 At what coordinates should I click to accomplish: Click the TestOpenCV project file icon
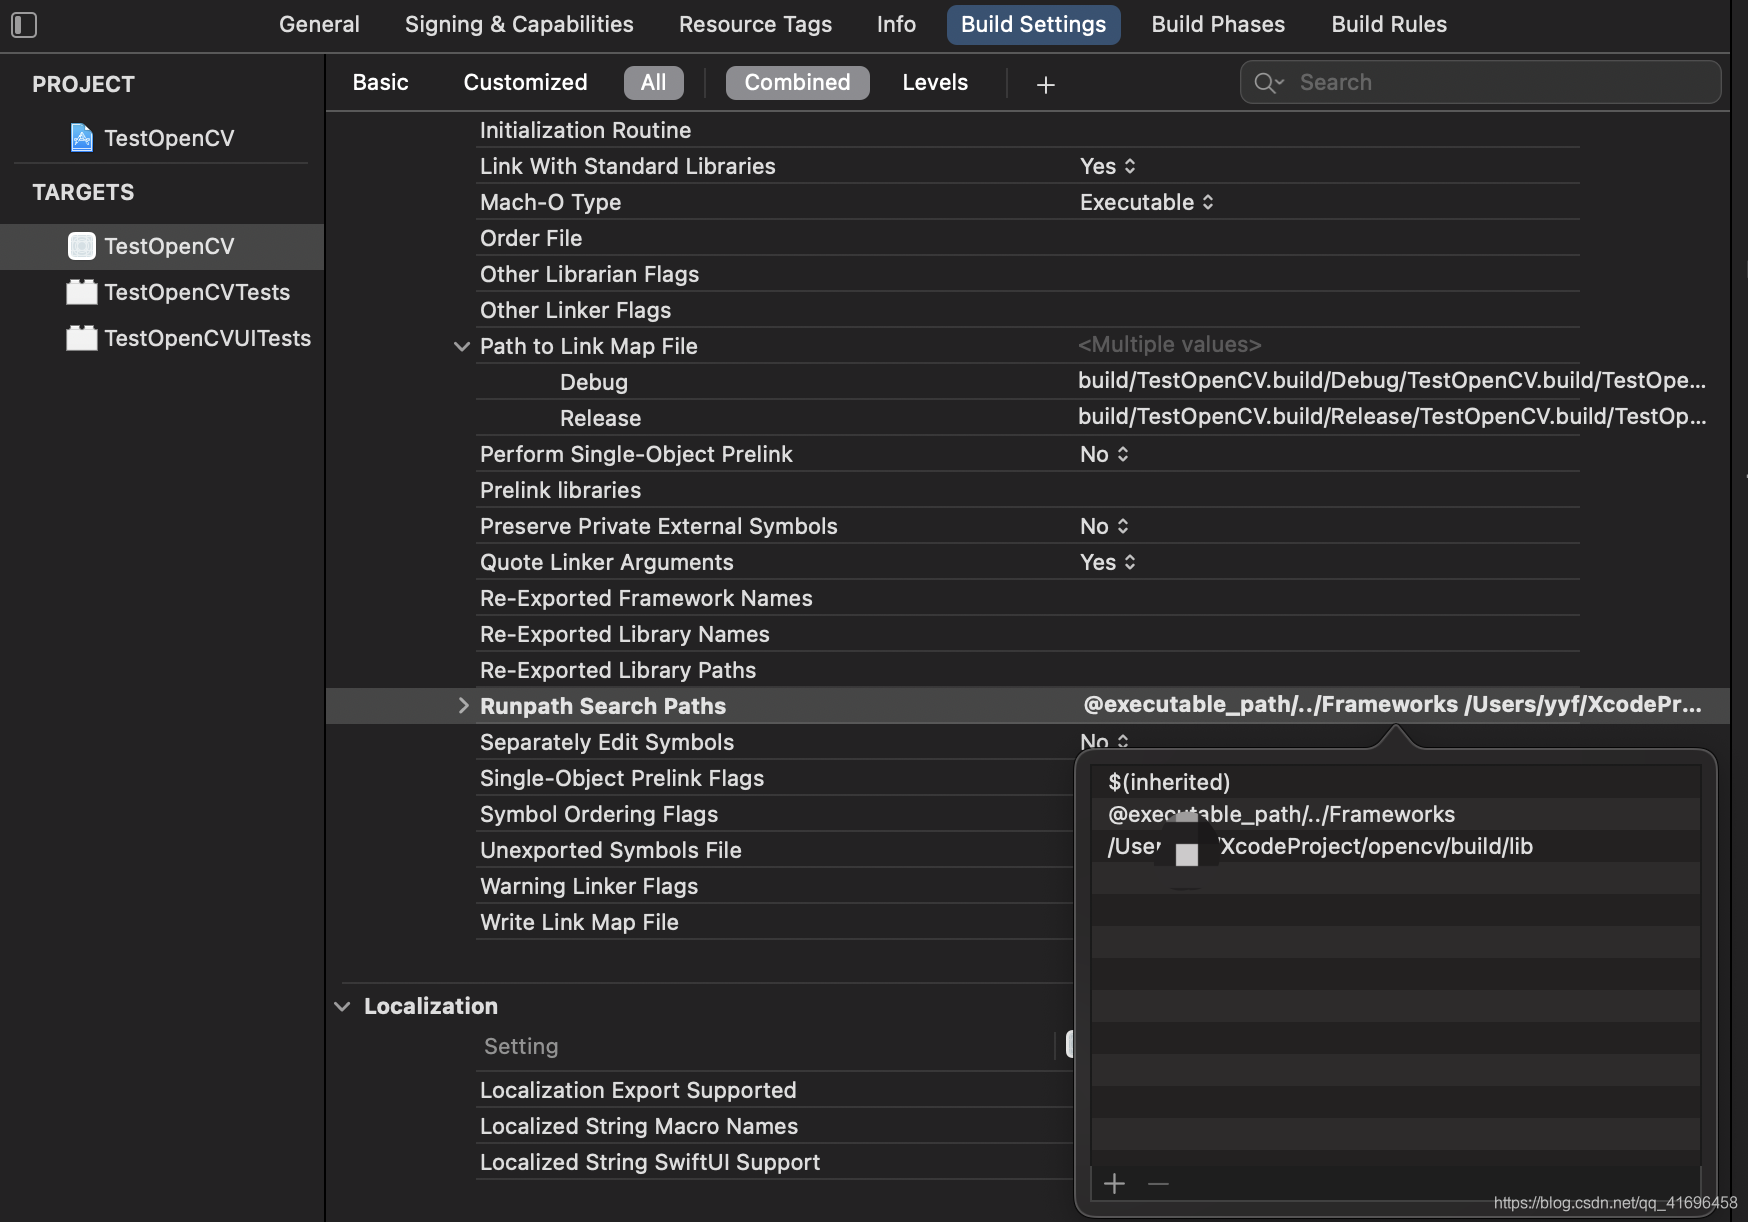pyautogui.click(x=82, y=137)
